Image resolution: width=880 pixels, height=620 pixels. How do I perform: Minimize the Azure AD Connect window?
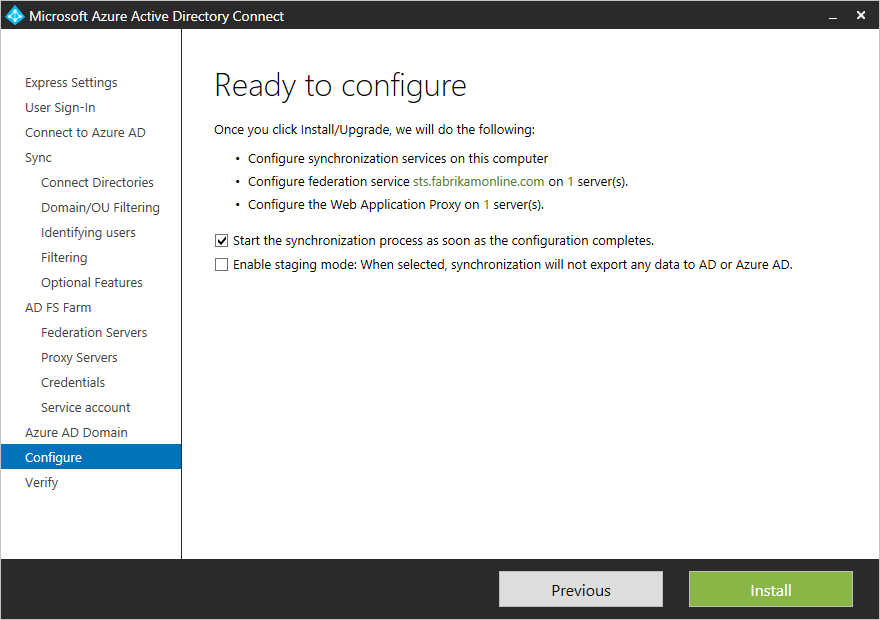click(833, 16)
